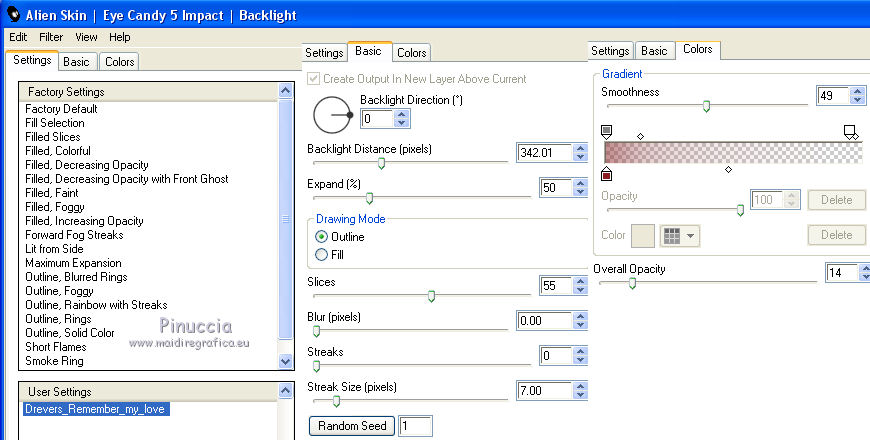Select the Drevers_Remember_my_love user setting
The height and width of the screenshot is (440, 870).
coord(96,409)
